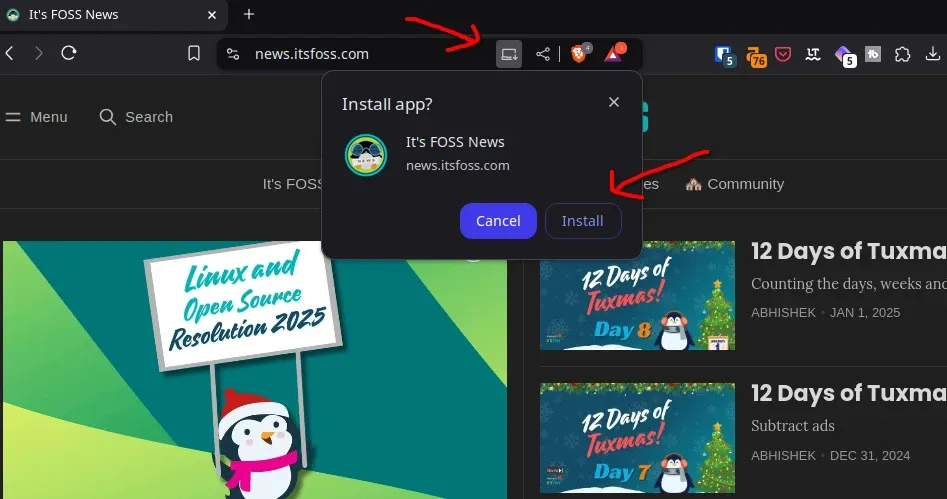Go back to previous page

pyautogui.click(x=10, y=53)
